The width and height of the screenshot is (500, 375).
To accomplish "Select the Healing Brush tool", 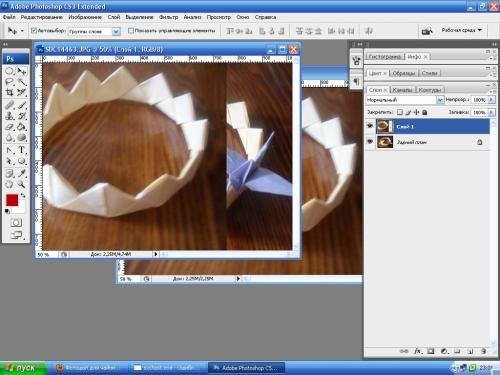I will [9, 105].
